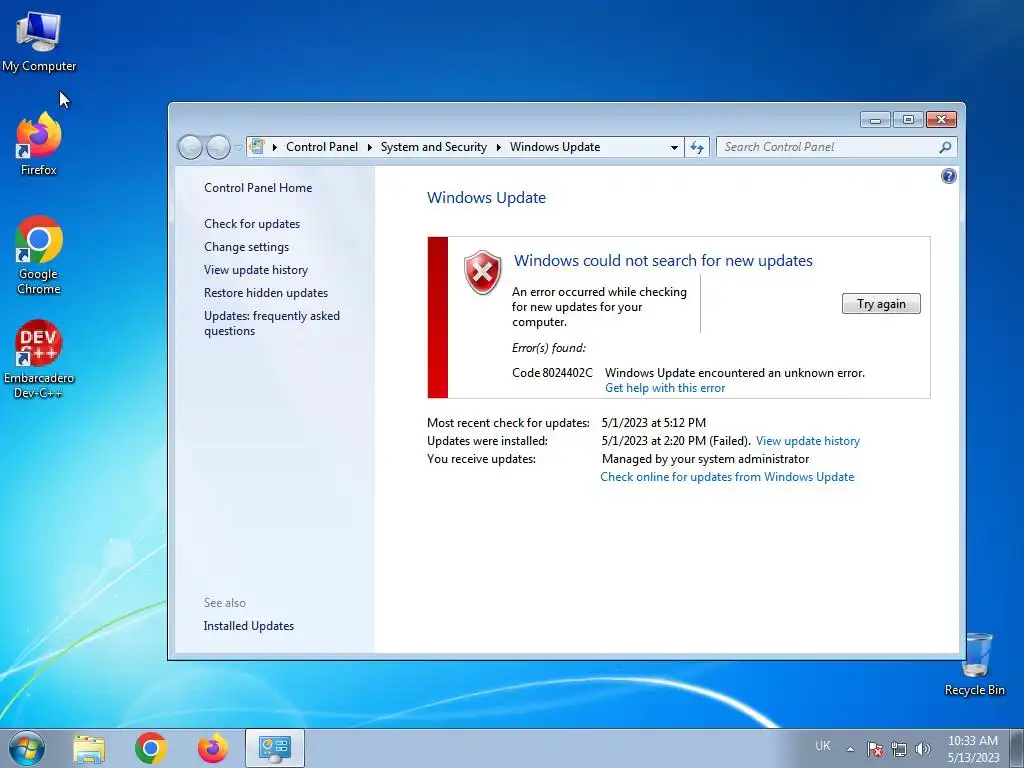The image size is (1024, 768).
Task: Open Installed Updates link
Action: pos(249,626)
